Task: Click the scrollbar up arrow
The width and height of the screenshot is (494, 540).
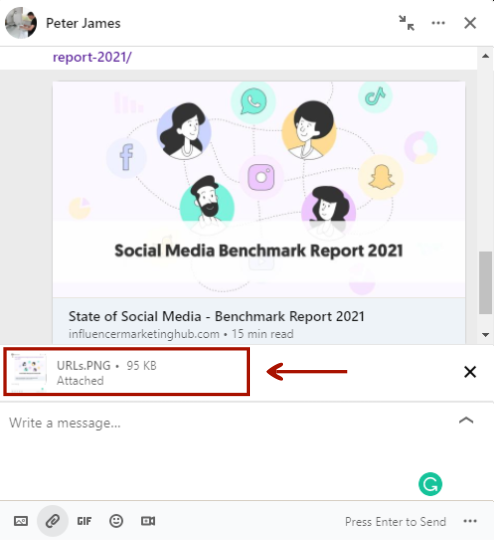Action: [485, 56]
